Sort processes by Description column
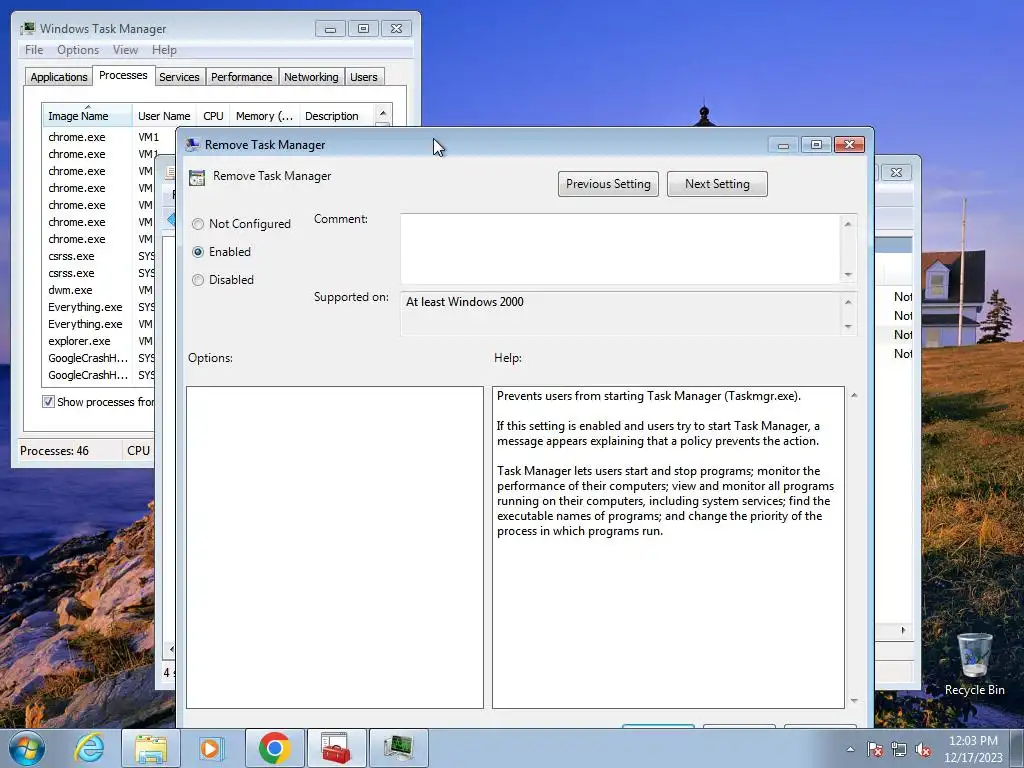The width and height of the screenshot is (1024, 768). click(x=336, y=116)
